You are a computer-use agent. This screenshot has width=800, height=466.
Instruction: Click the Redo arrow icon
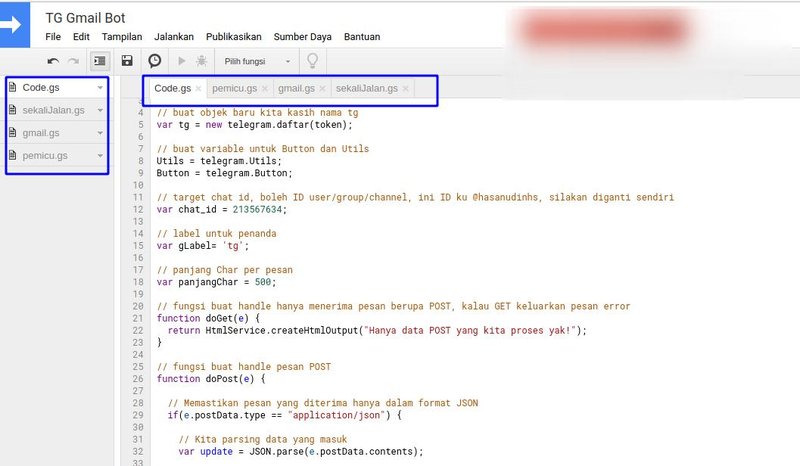[73, 61]
